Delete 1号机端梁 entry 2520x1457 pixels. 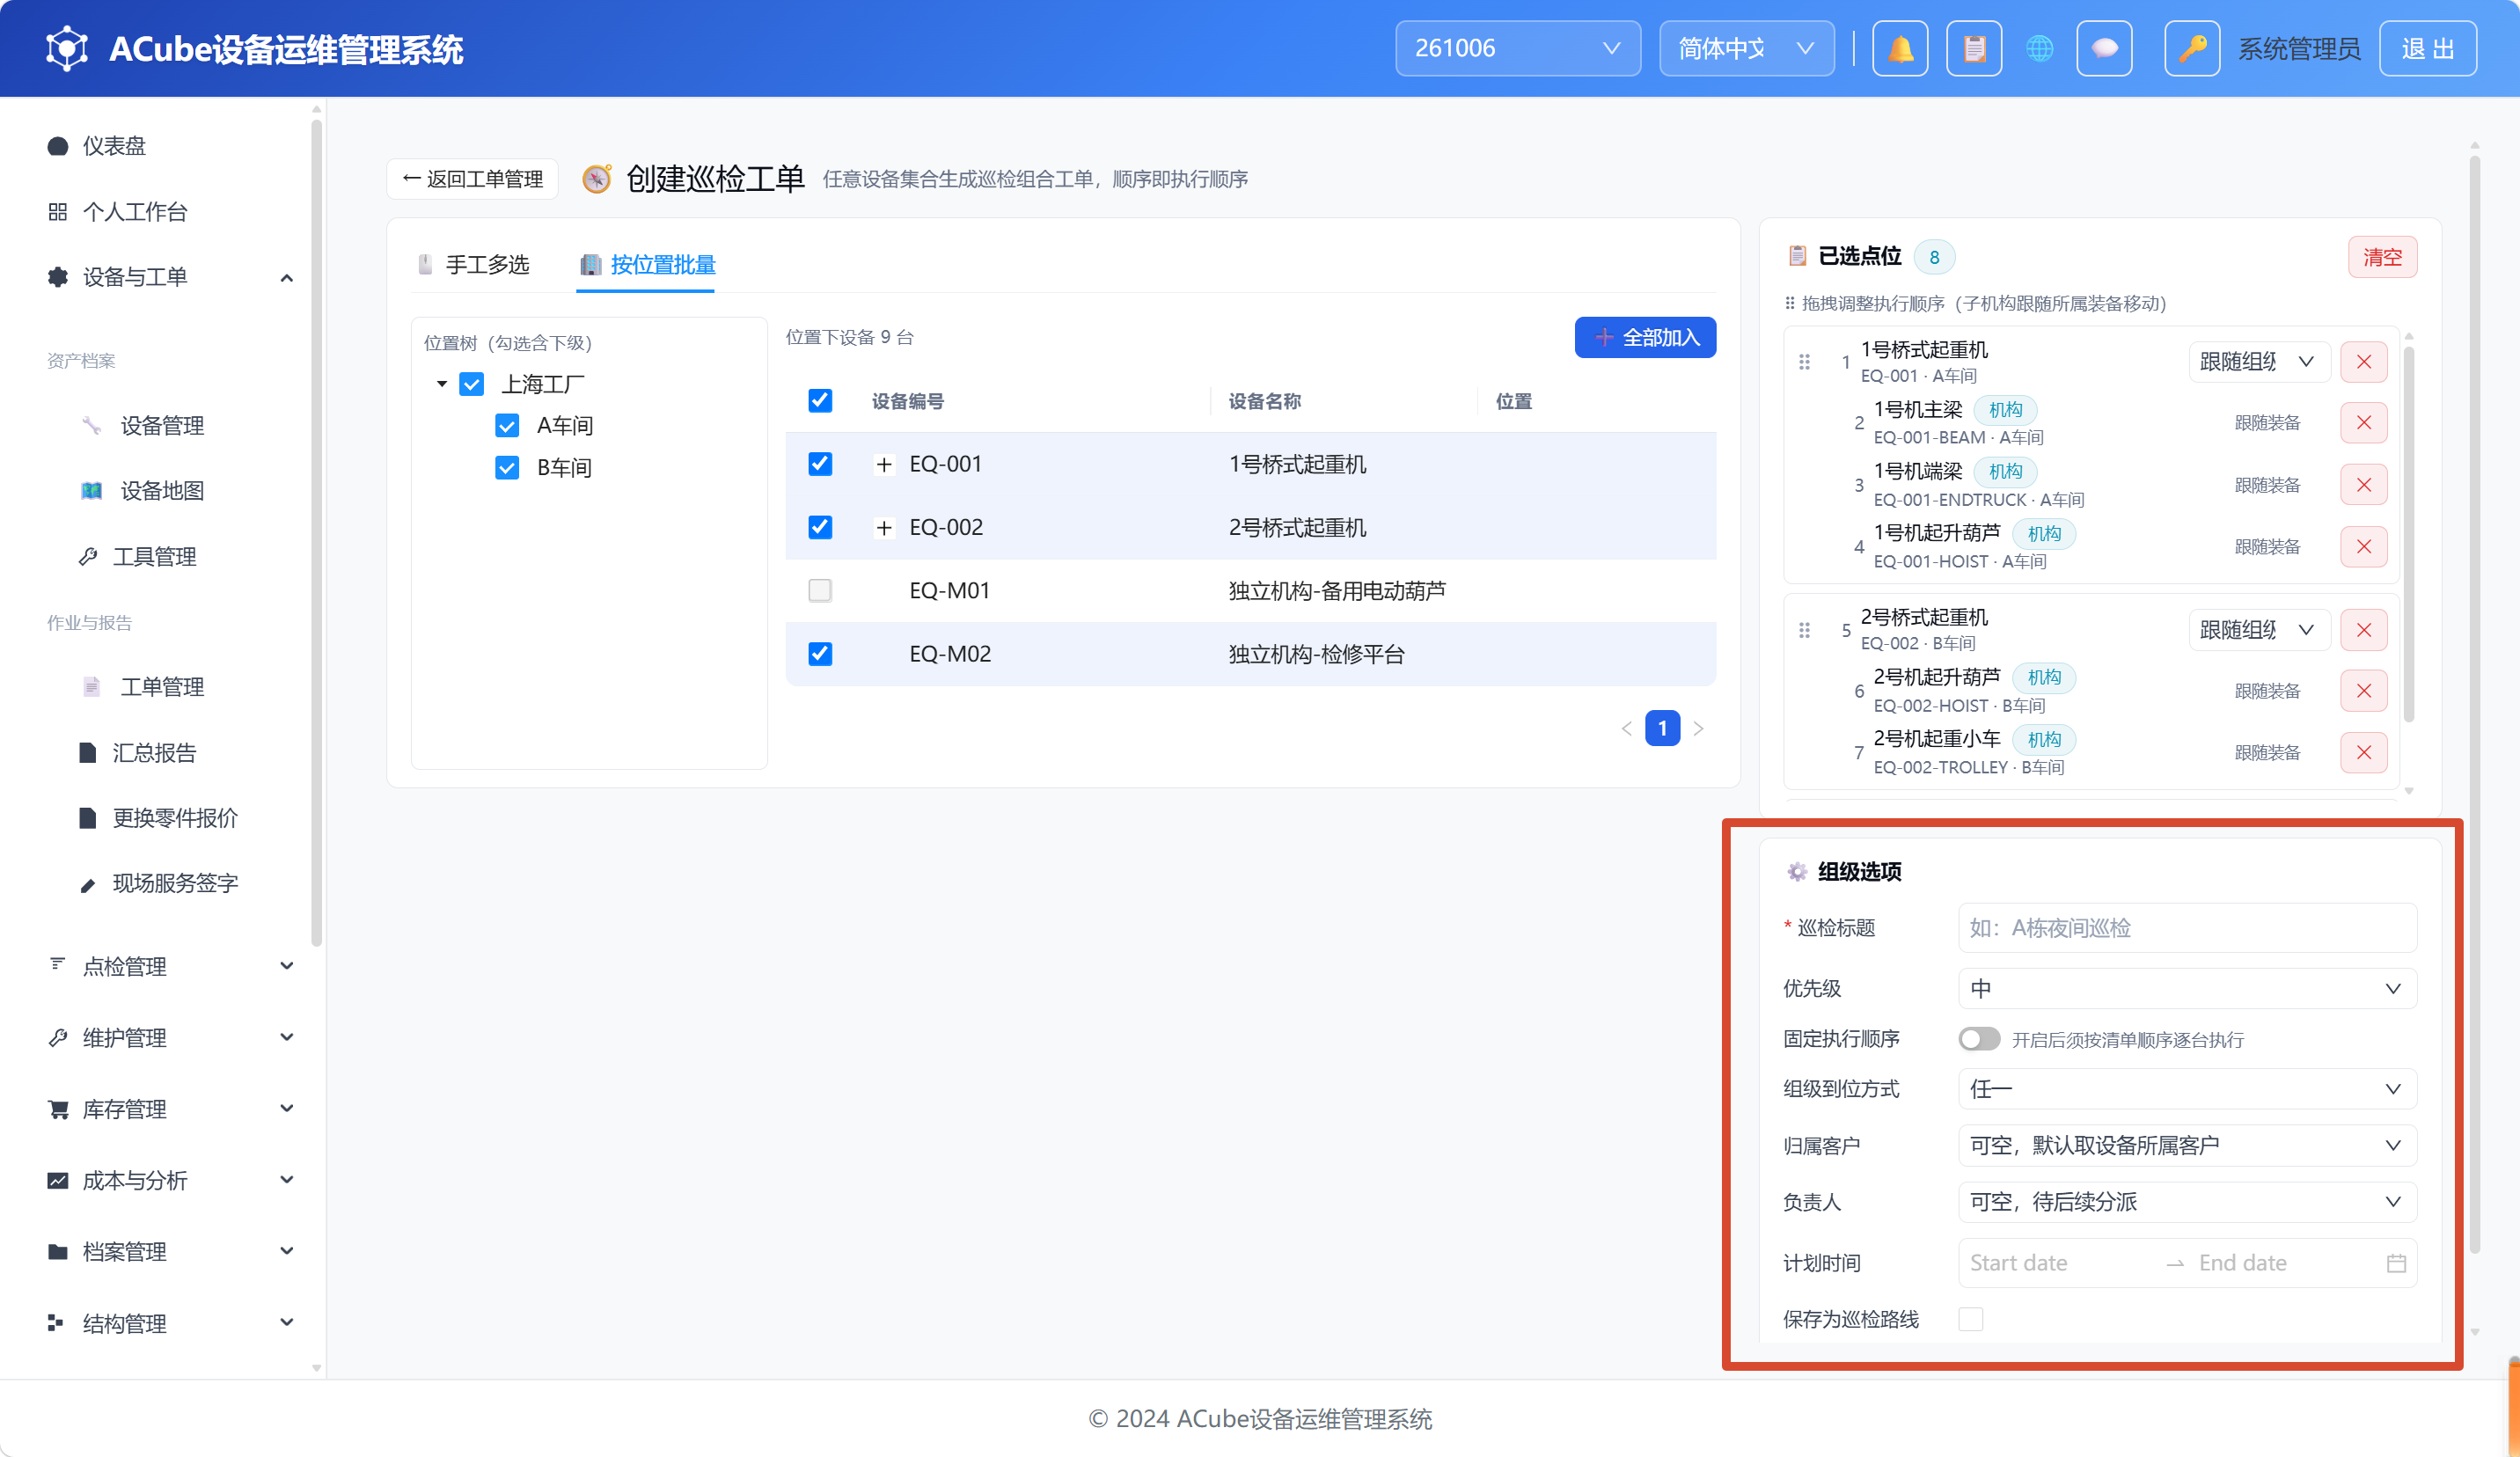tap(2364, 485)
